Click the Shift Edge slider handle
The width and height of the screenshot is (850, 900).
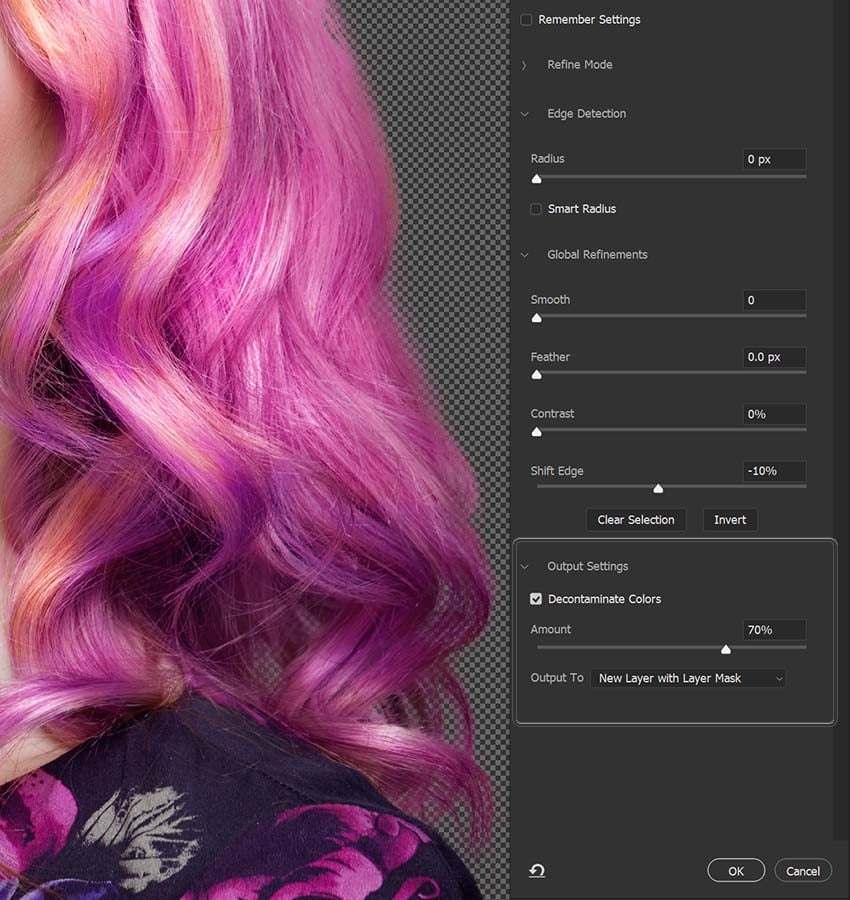pyautogui.click(x=658, y=489)
